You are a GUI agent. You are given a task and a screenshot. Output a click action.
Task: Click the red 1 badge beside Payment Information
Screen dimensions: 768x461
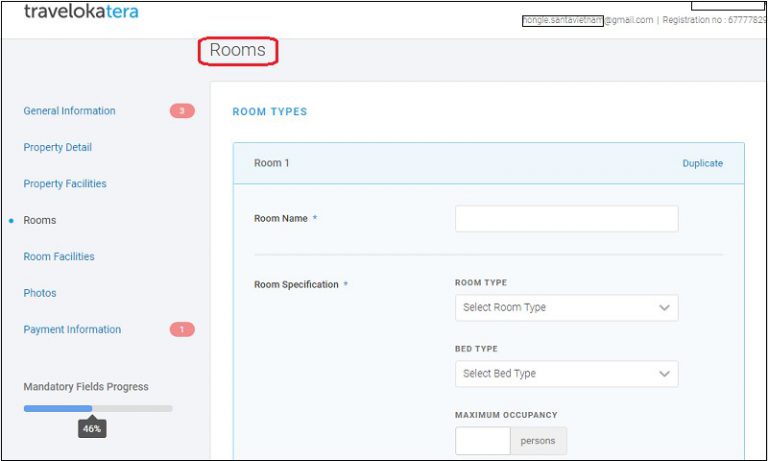tap(182, 330)
